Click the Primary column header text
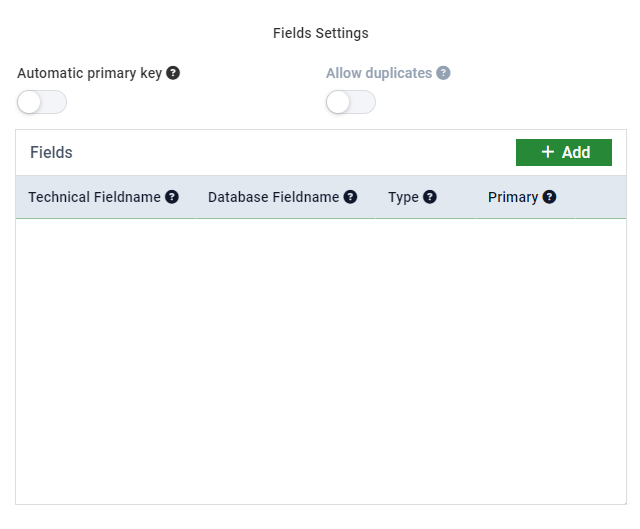Screen dimensions: 640x529 coord(513,198)
